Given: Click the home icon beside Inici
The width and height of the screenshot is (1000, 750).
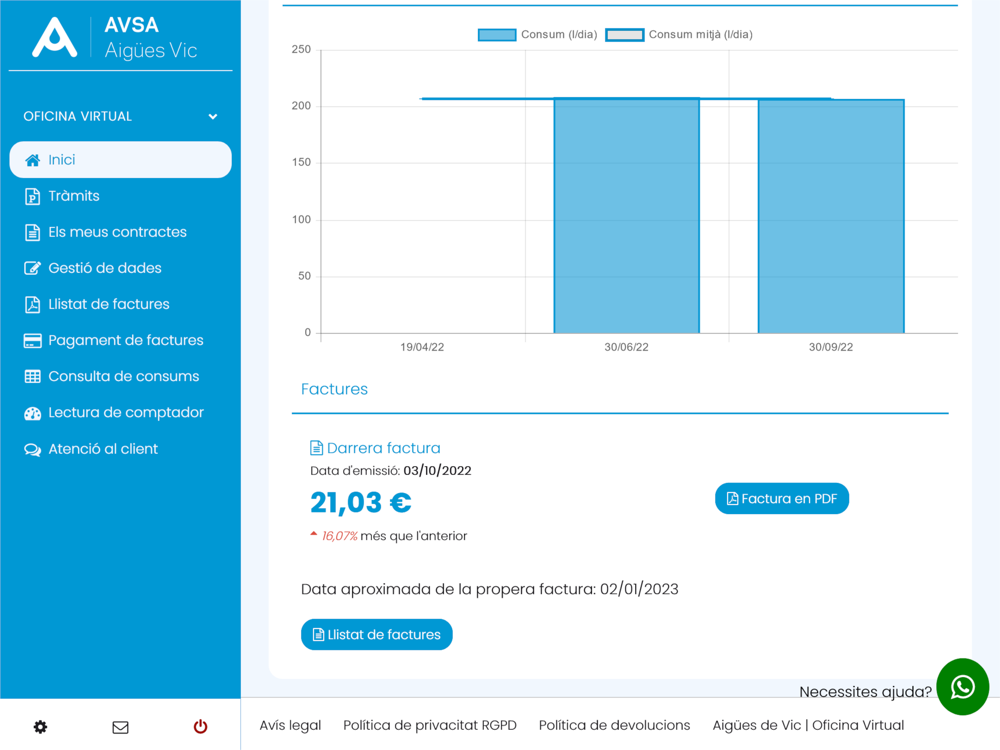Looking at the screenshot, I should pyautogui.click(x=33, y=160).
